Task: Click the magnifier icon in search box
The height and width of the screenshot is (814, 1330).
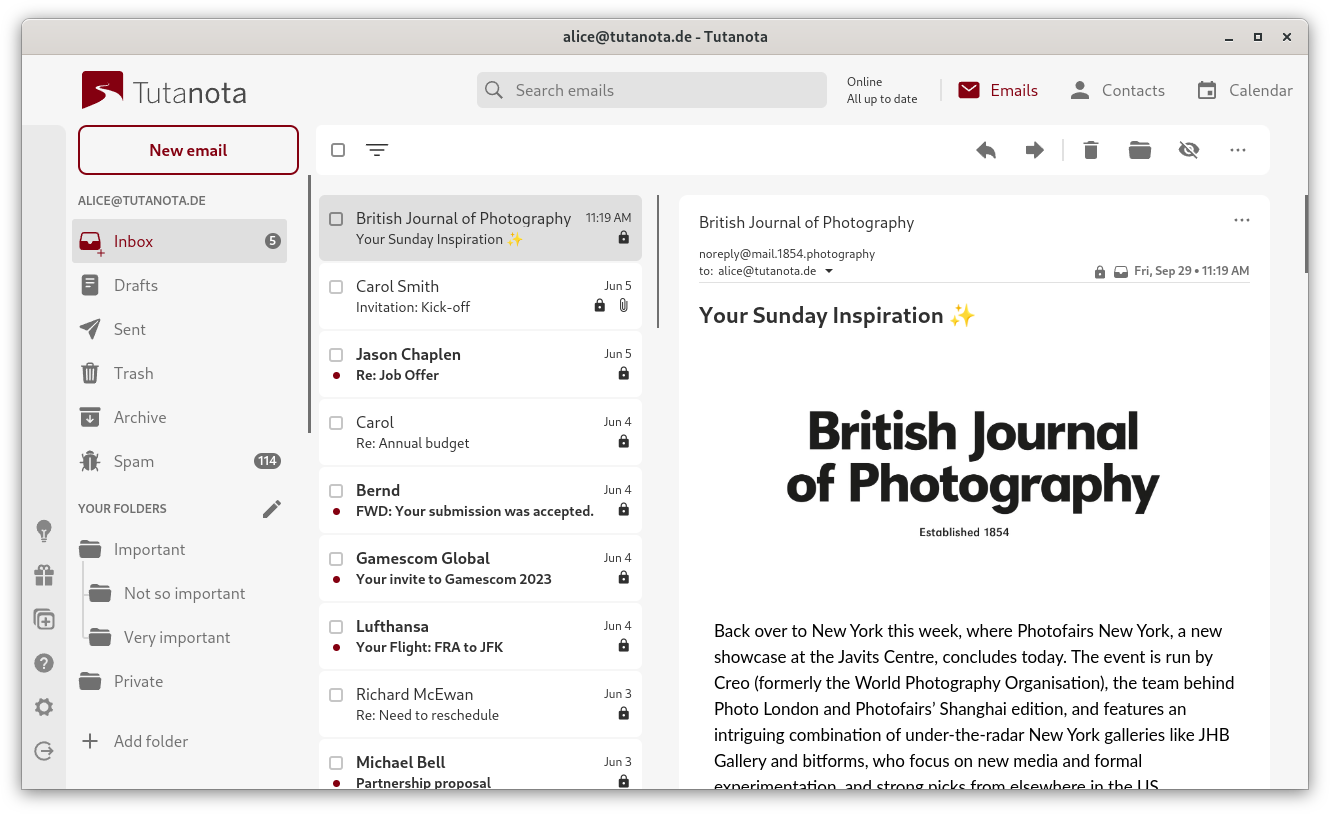Action: pos(494,90)
